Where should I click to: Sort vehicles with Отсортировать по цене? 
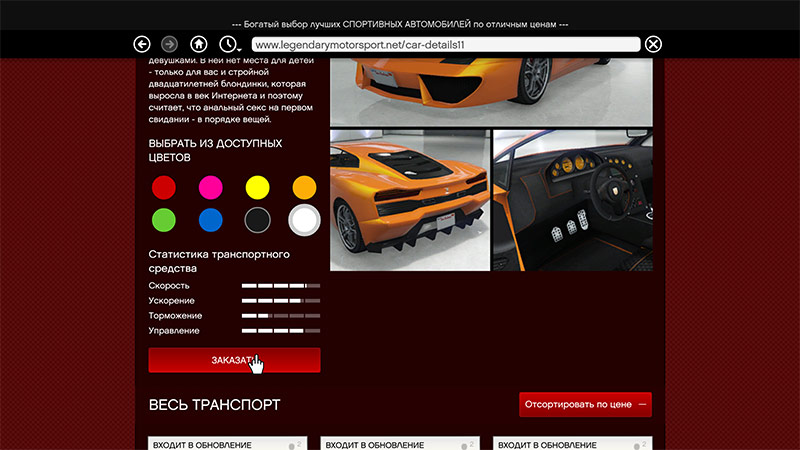coord(585,405)
